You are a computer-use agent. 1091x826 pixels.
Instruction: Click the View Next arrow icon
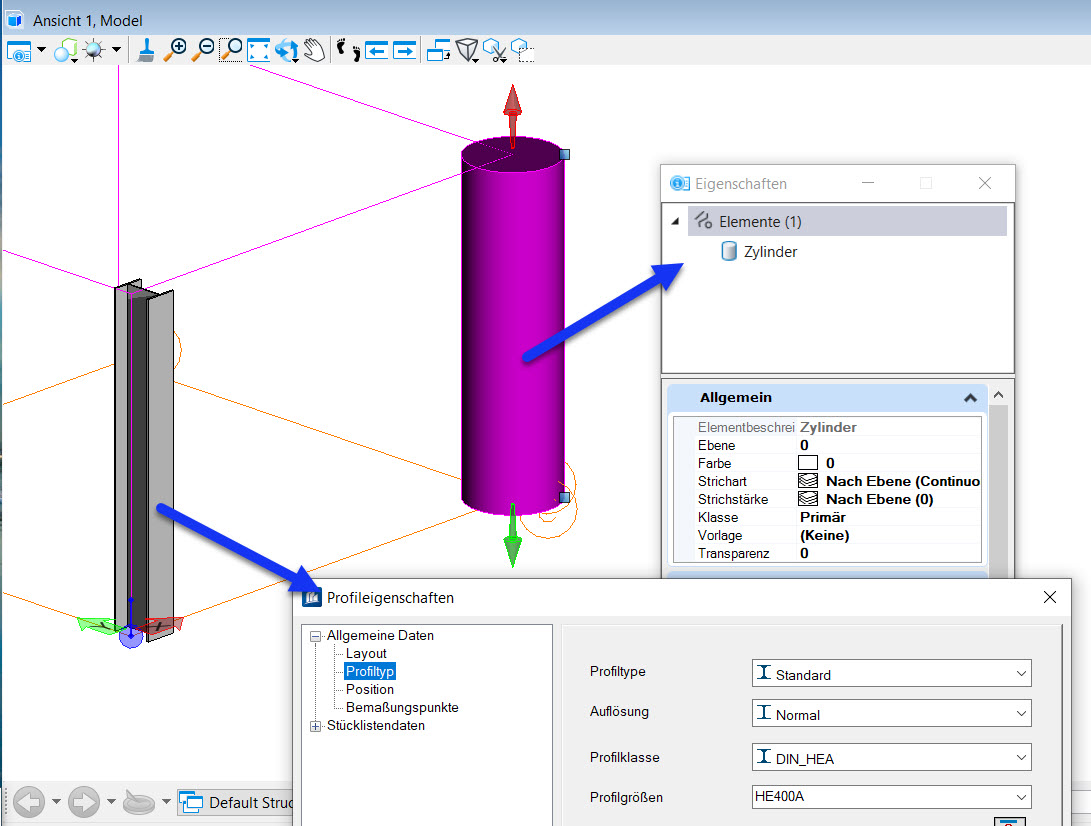(404, 49)
